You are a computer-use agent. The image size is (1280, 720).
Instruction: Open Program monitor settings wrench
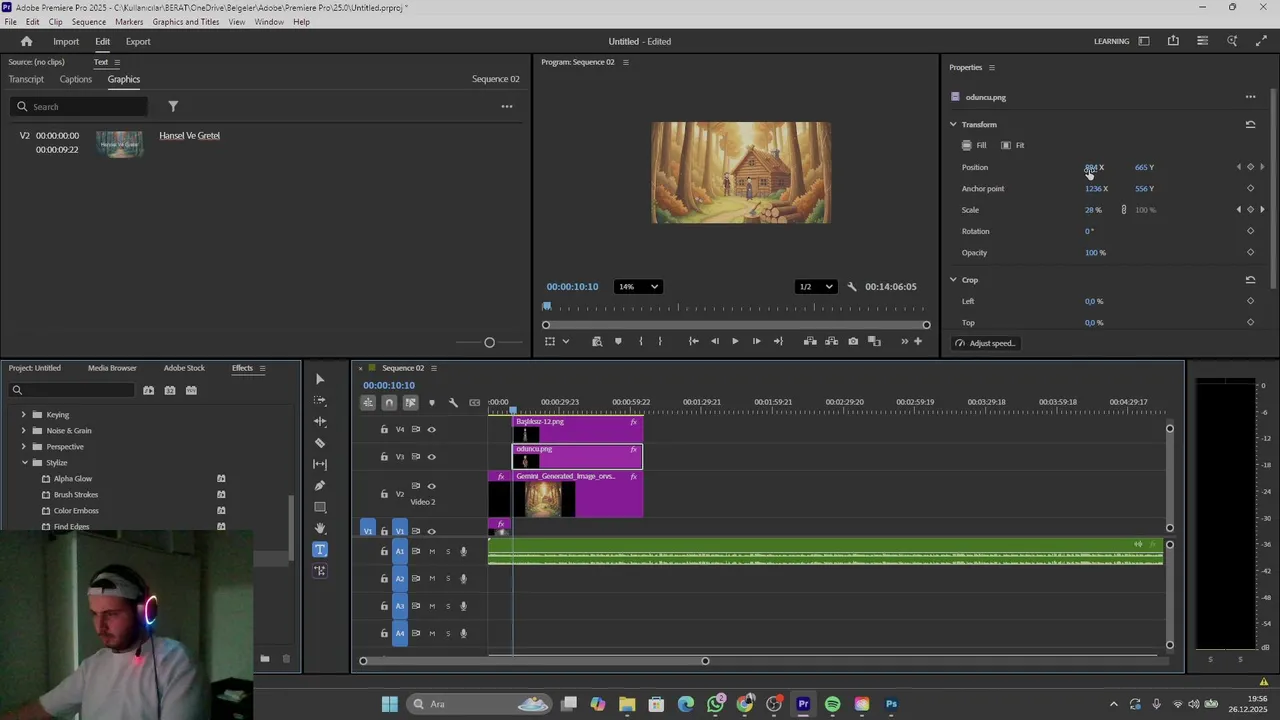click(x=852, y=287)
